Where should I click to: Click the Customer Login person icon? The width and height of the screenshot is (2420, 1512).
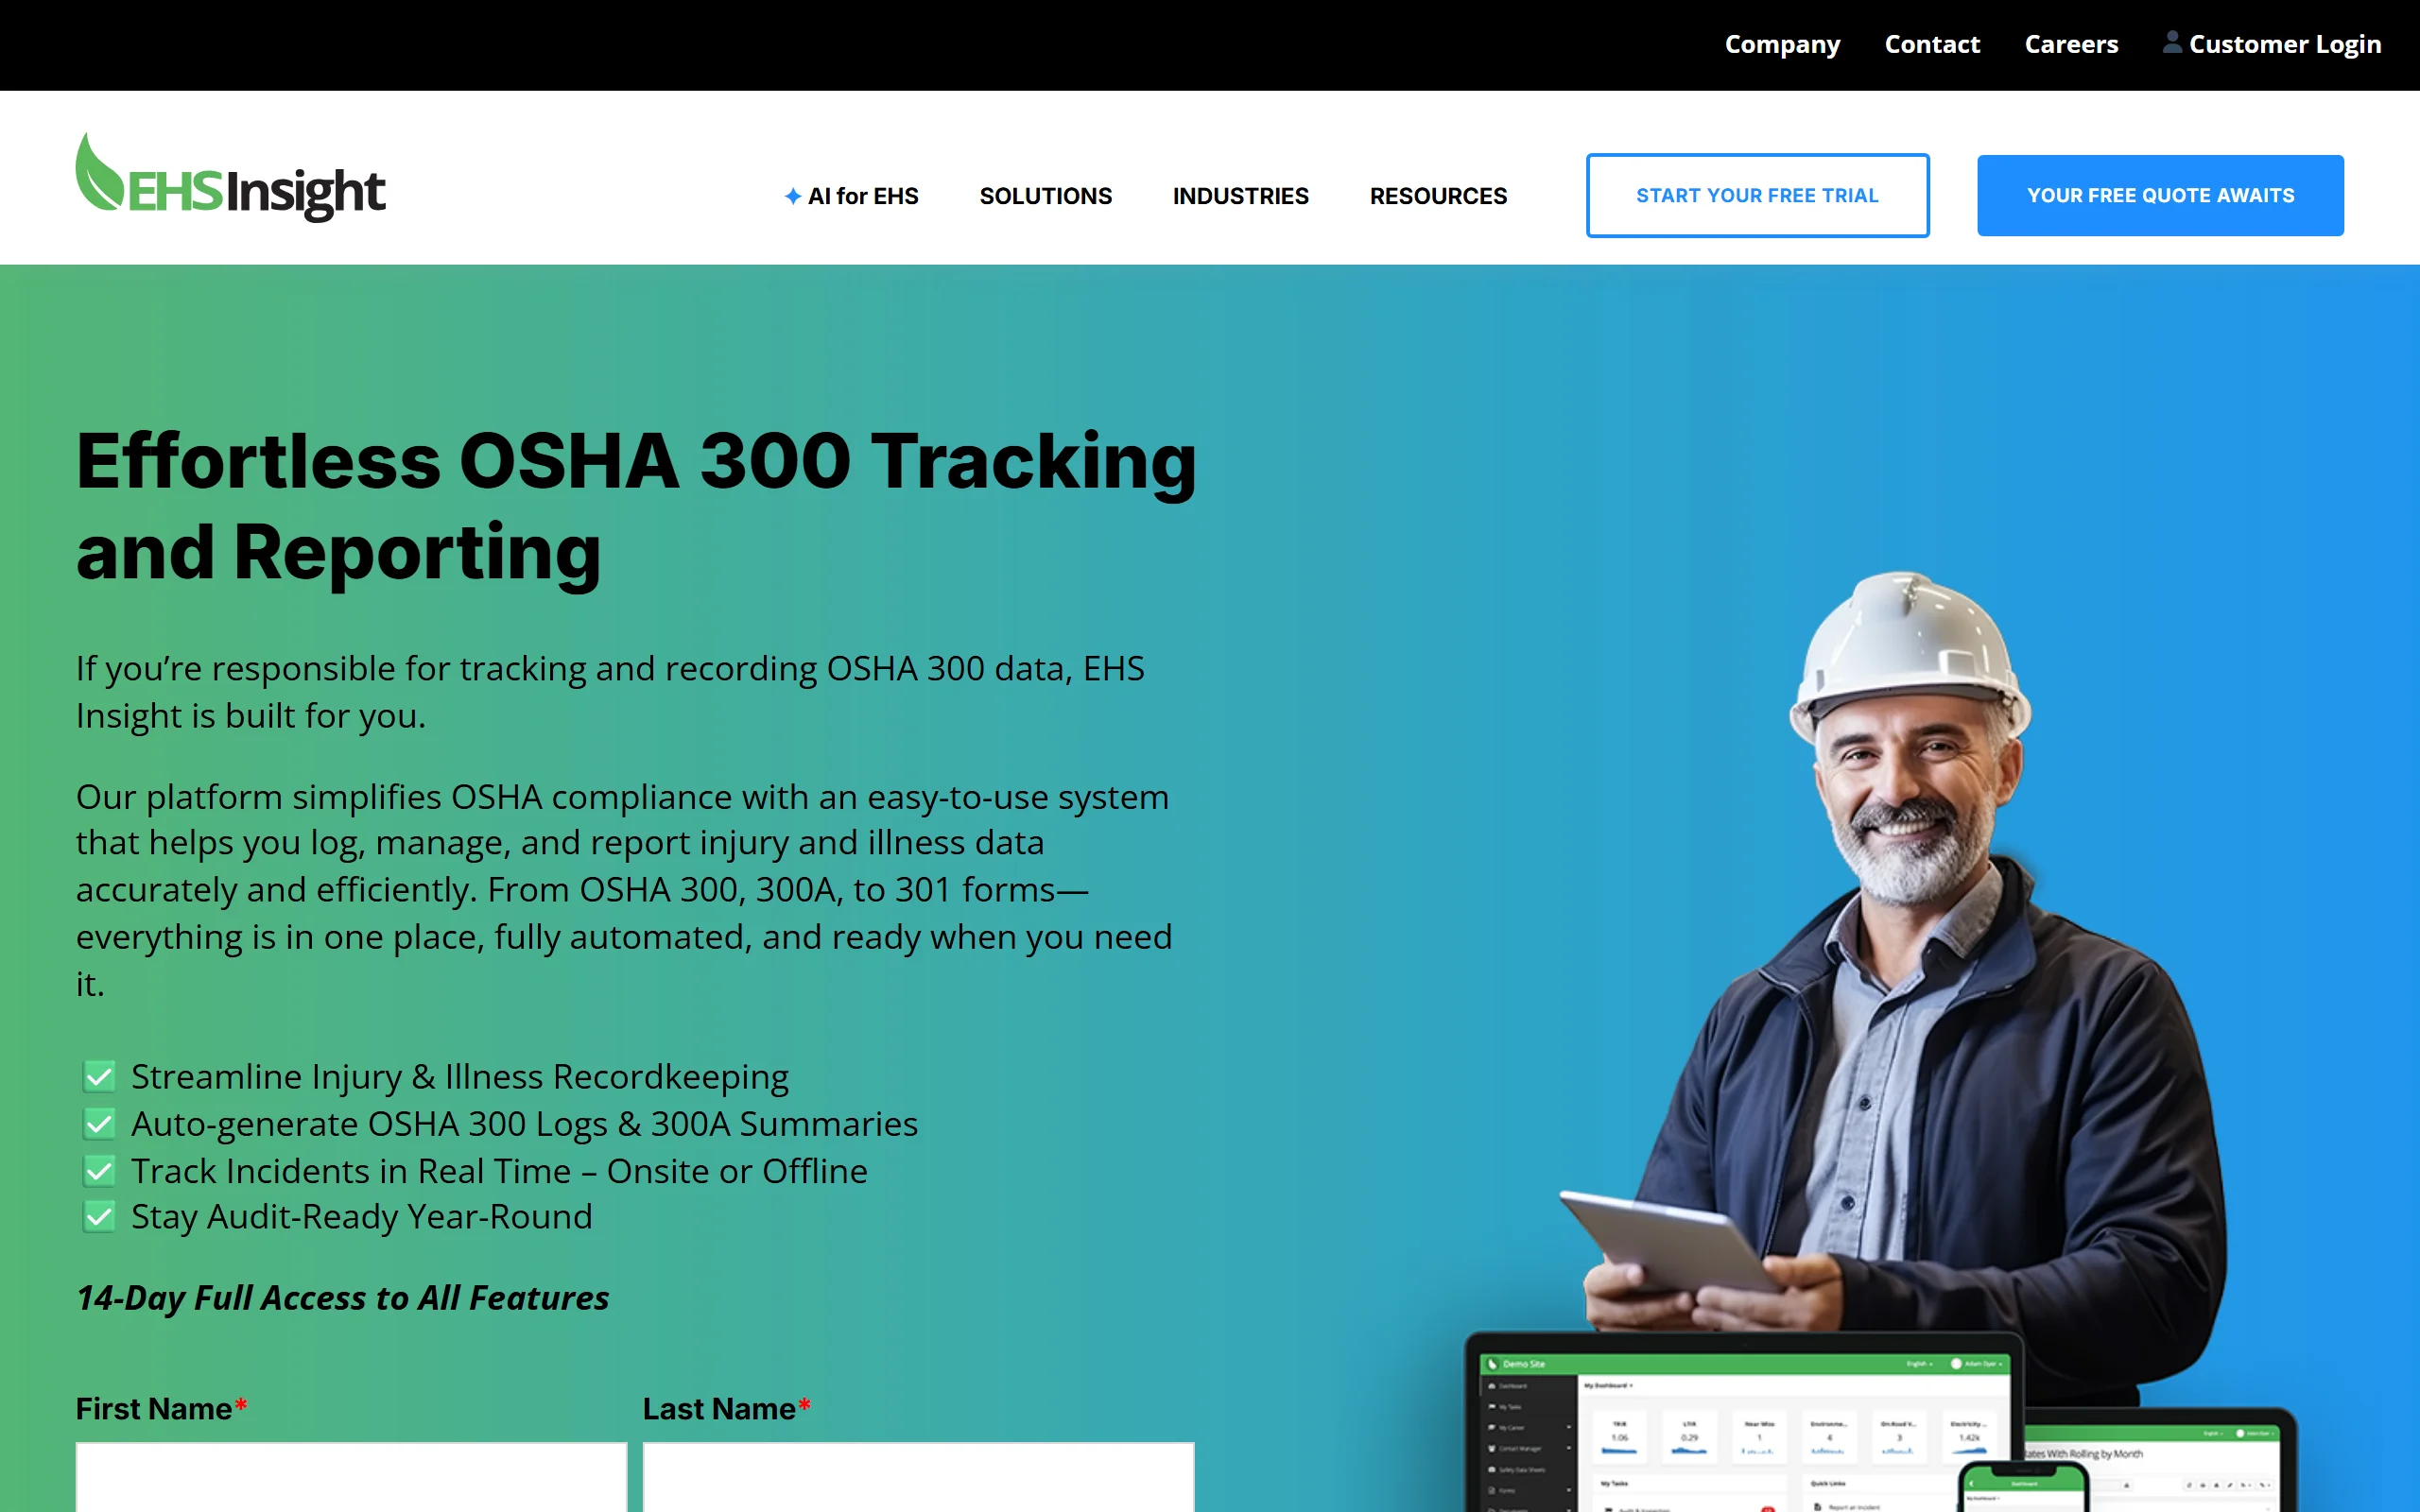pyautogui.click(x=2171, y=42)
